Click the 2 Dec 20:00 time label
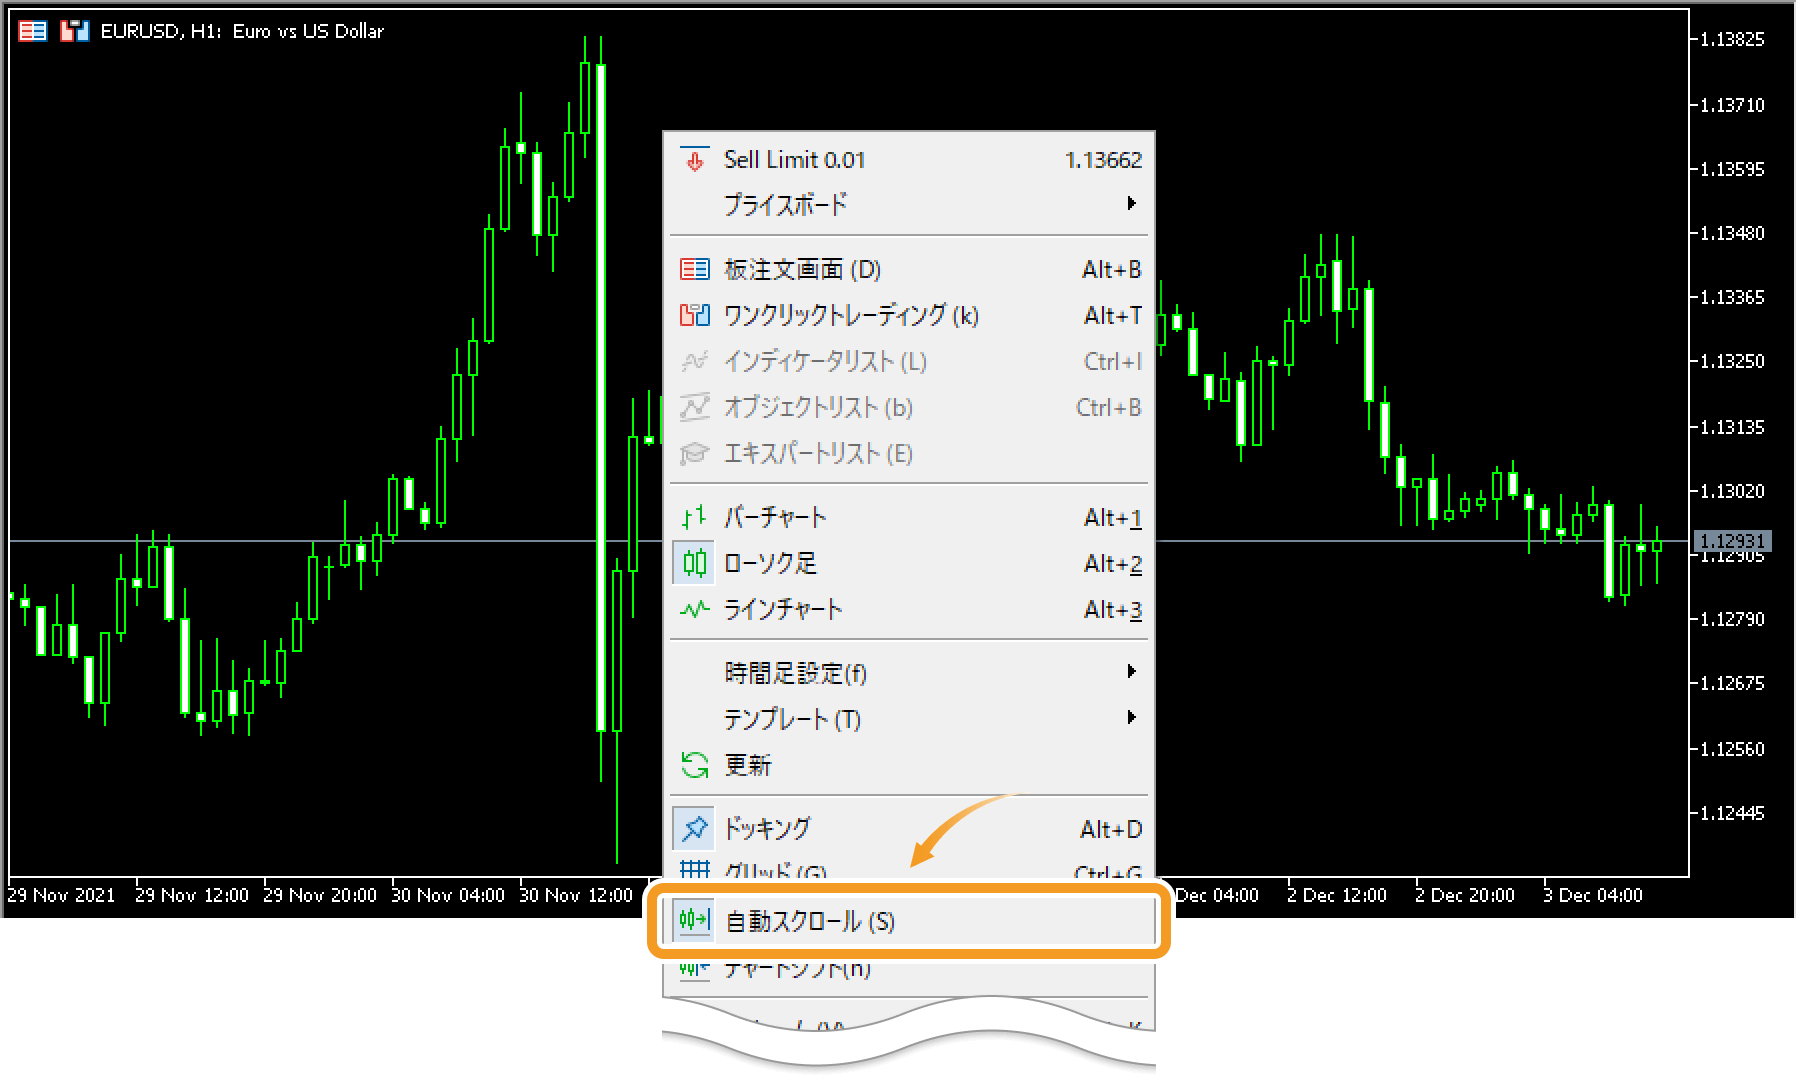The image size is (1806, 1080). (x=1465, y=895)
